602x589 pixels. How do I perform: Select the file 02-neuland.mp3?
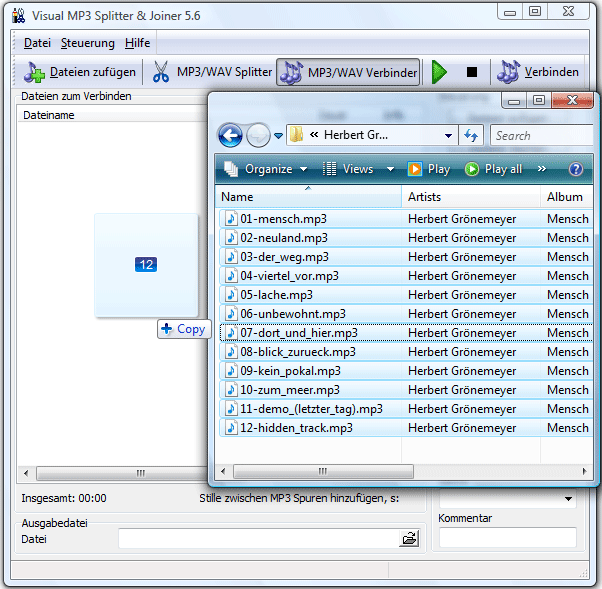pyautogui.click(x=284, y=238)
